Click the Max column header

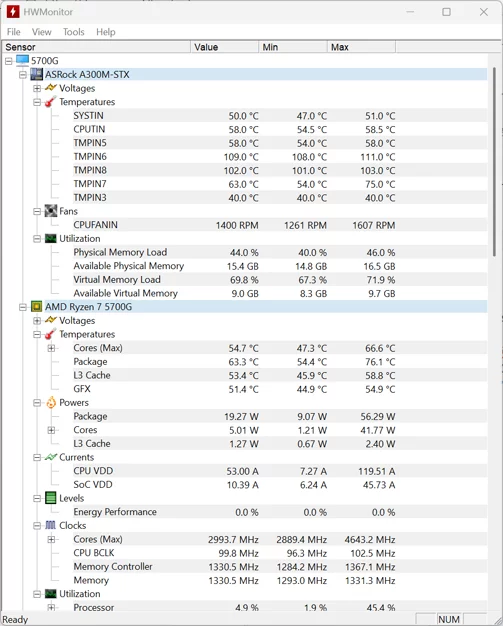coord(362,47)
